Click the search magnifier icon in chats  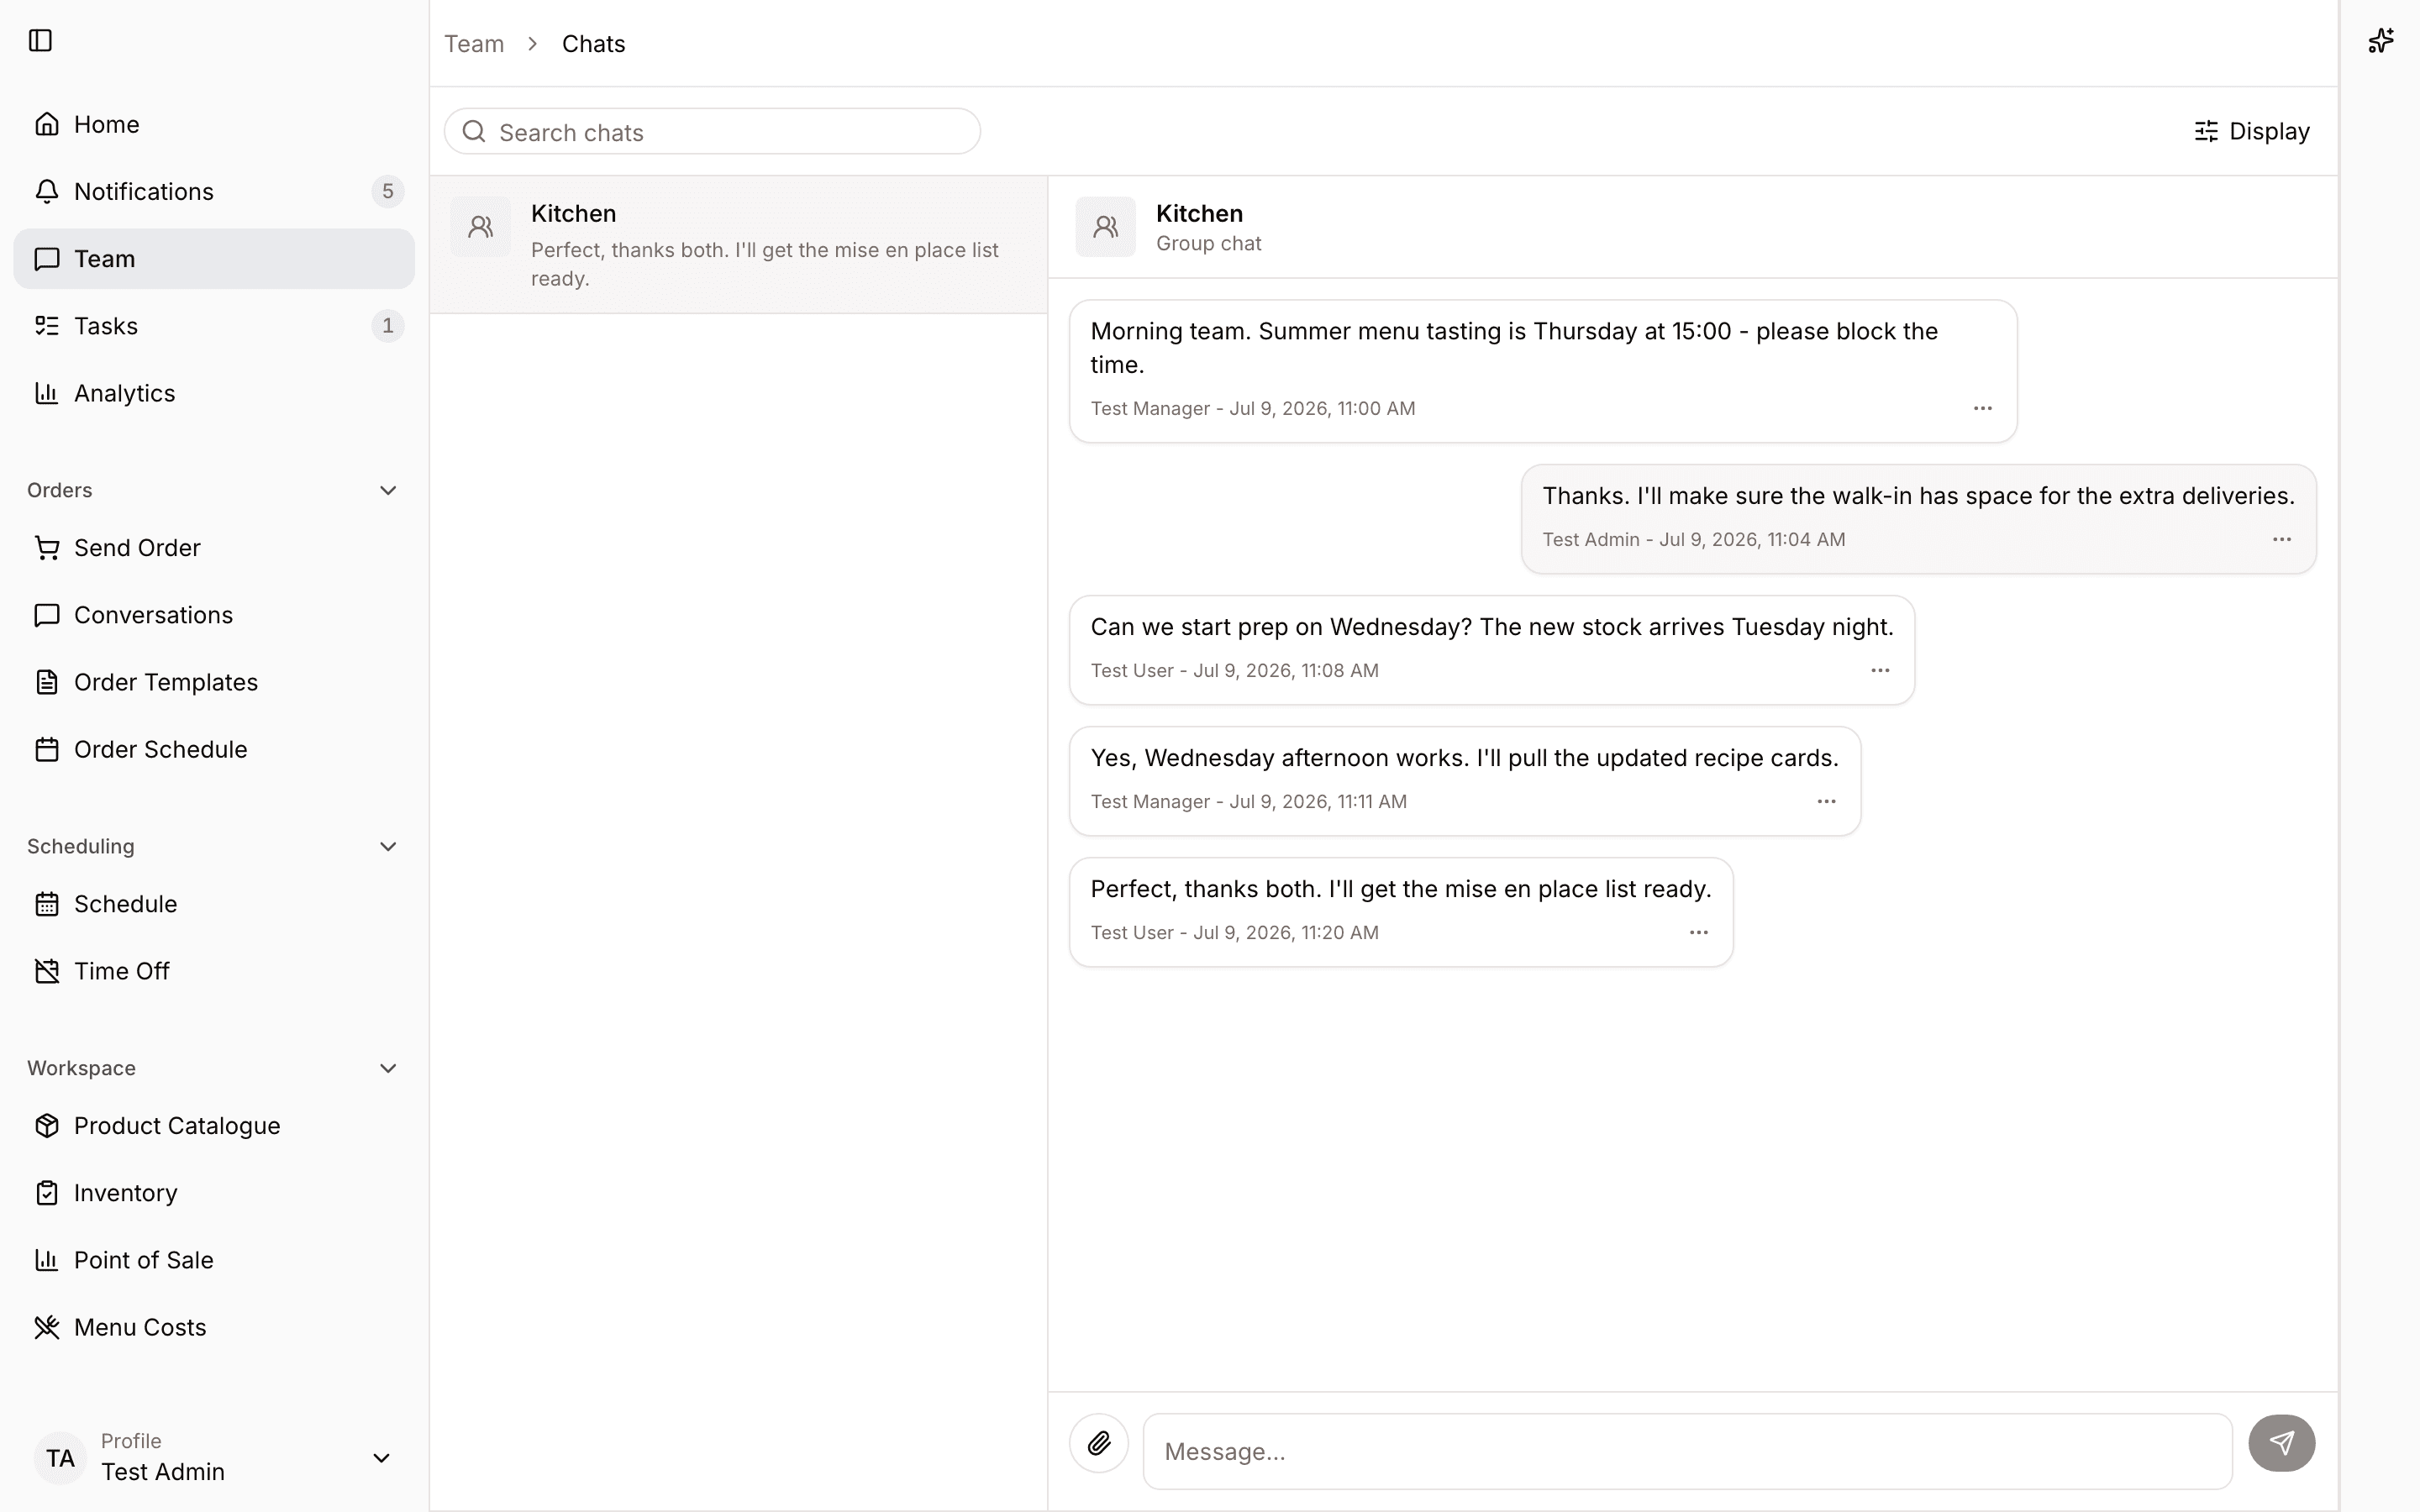tap(474, 132)
